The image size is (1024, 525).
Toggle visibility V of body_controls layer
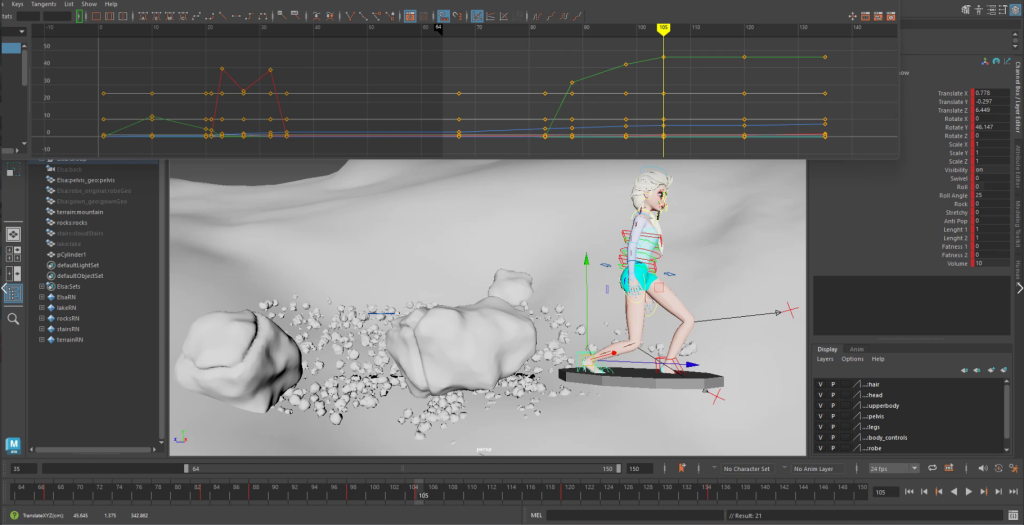[x=820, y=438]
